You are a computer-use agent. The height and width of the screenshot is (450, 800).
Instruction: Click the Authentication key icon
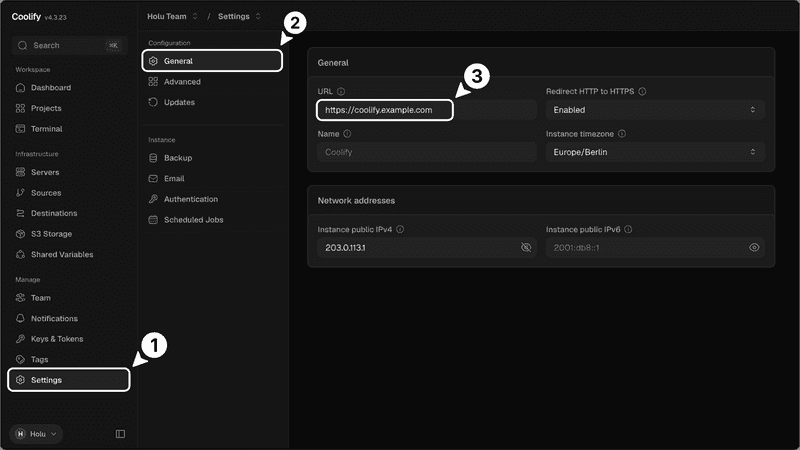(x=153, y=199)
